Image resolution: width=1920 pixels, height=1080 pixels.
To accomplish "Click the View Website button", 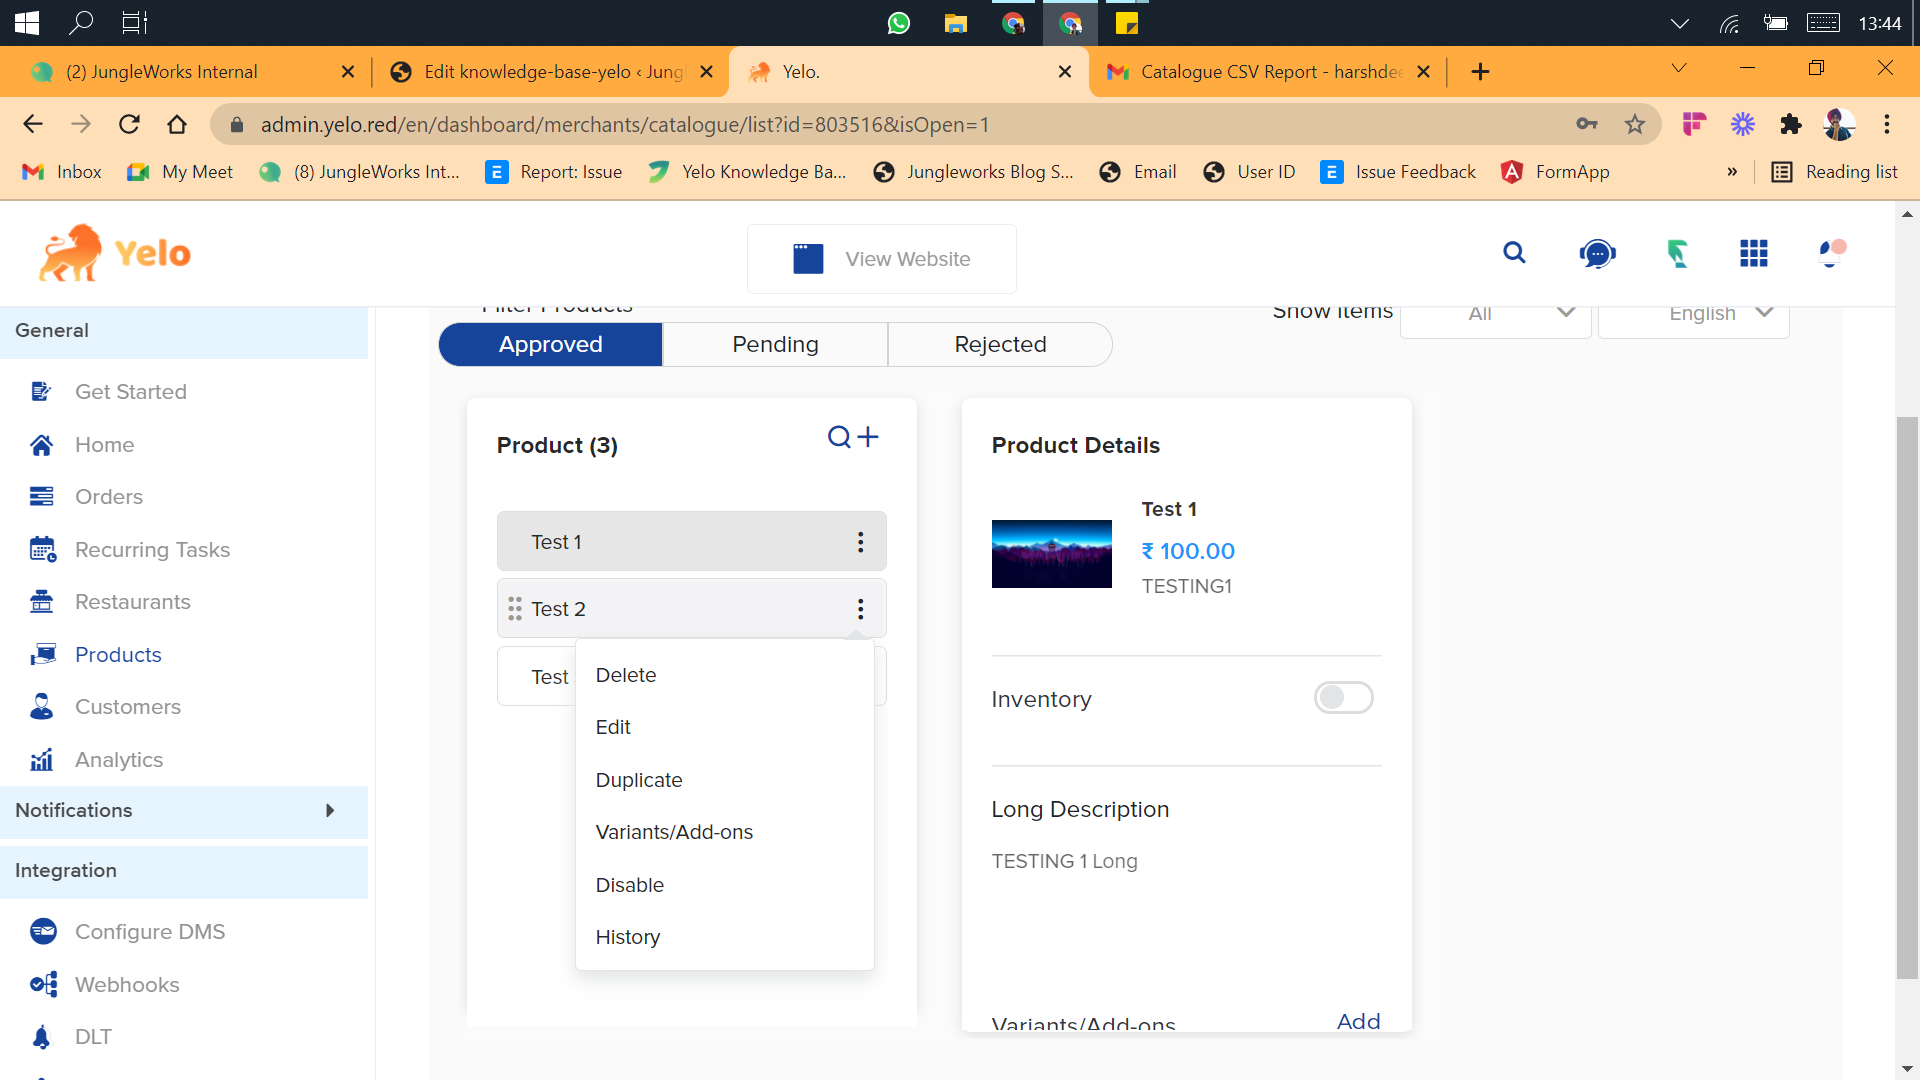I will tap(881, 259).
